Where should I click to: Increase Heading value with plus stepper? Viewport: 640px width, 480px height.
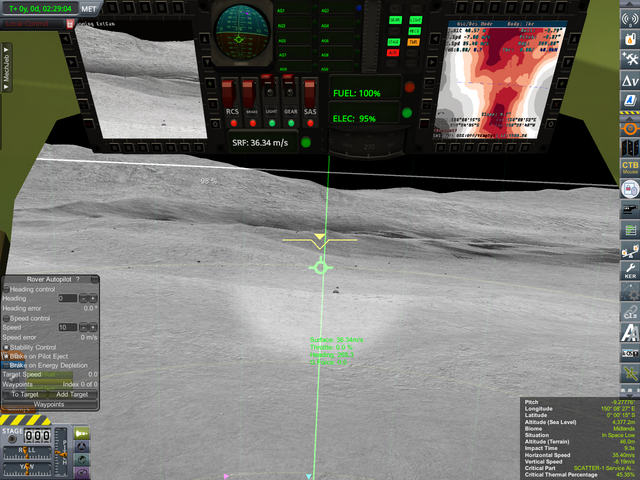pyautogui.click(x=93, y=298)
